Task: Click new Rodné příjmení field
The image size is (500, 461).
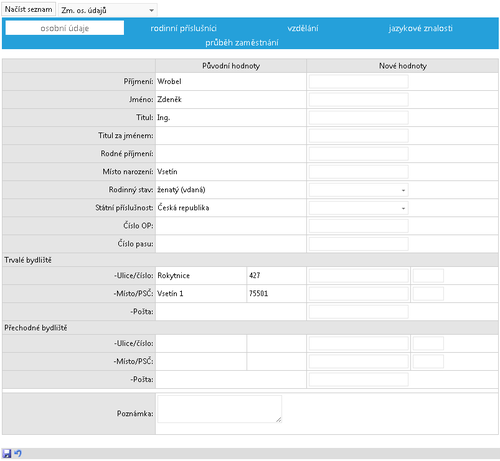Action: (358, 154)
